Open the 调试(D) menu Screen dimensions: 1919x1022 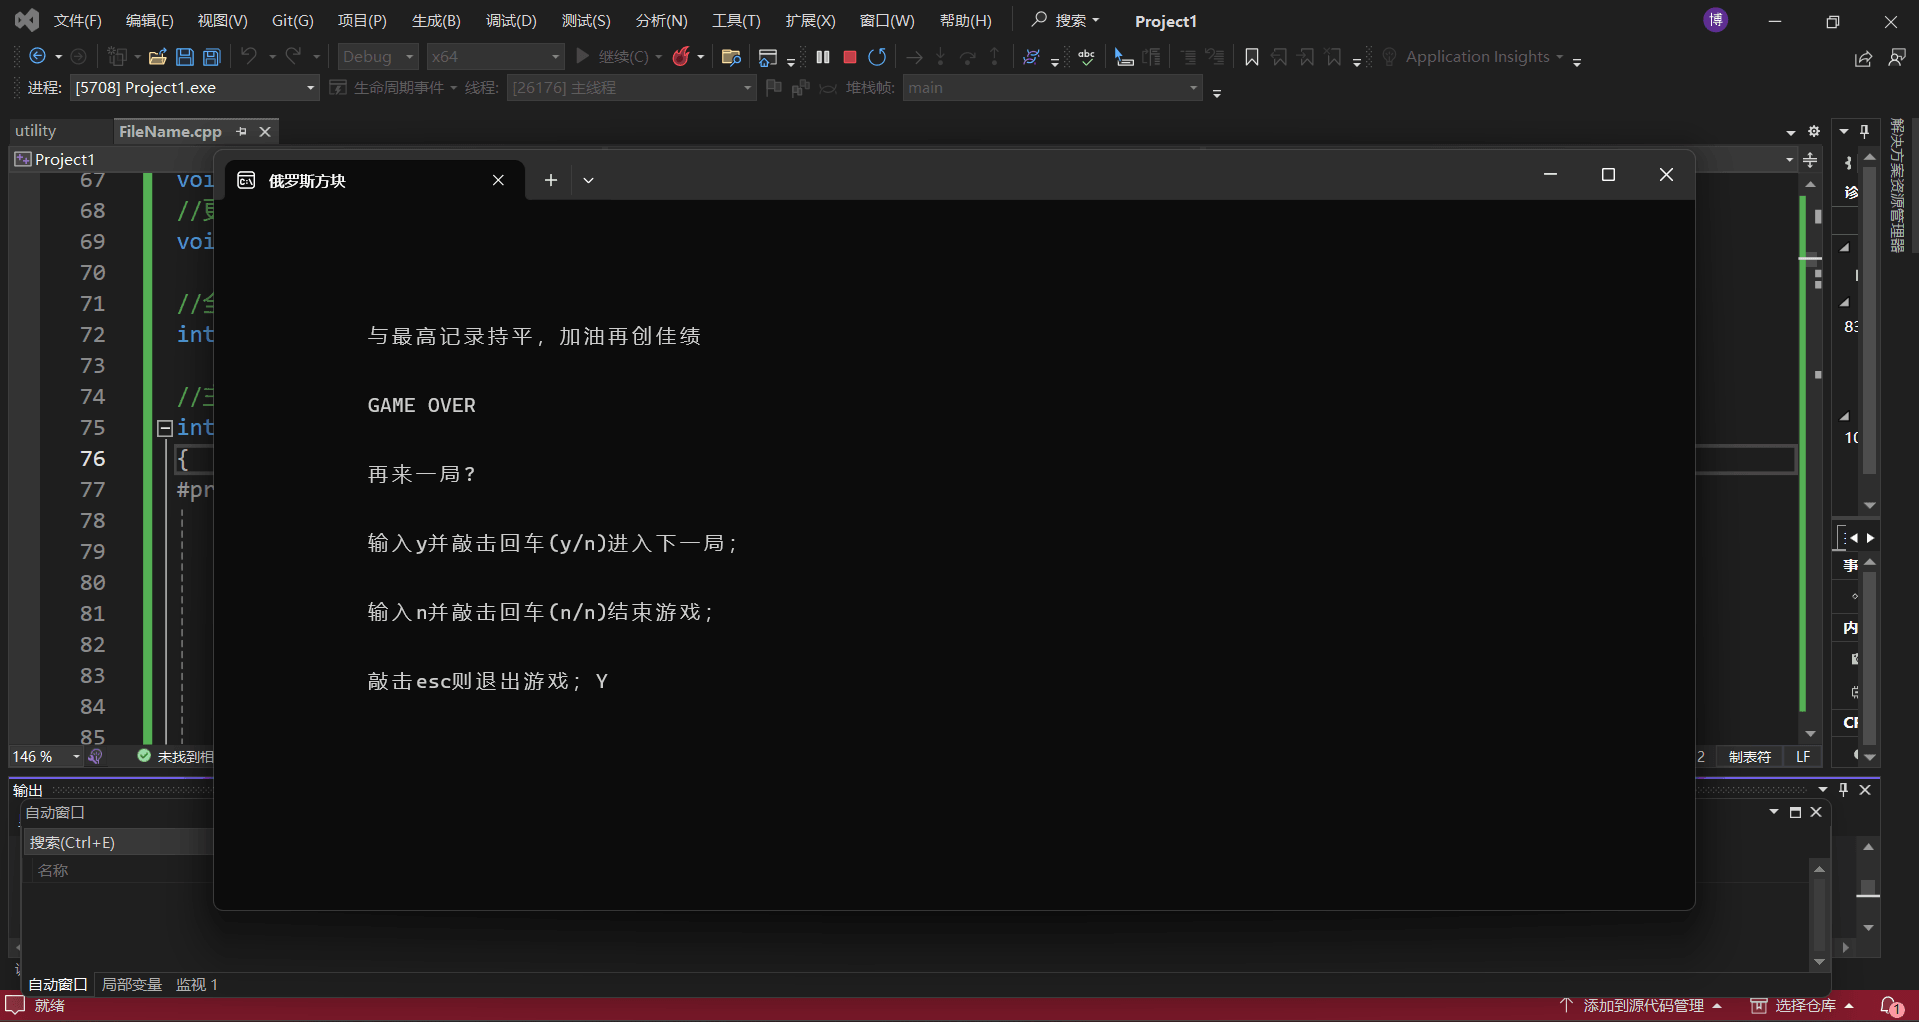pos(511,21)
